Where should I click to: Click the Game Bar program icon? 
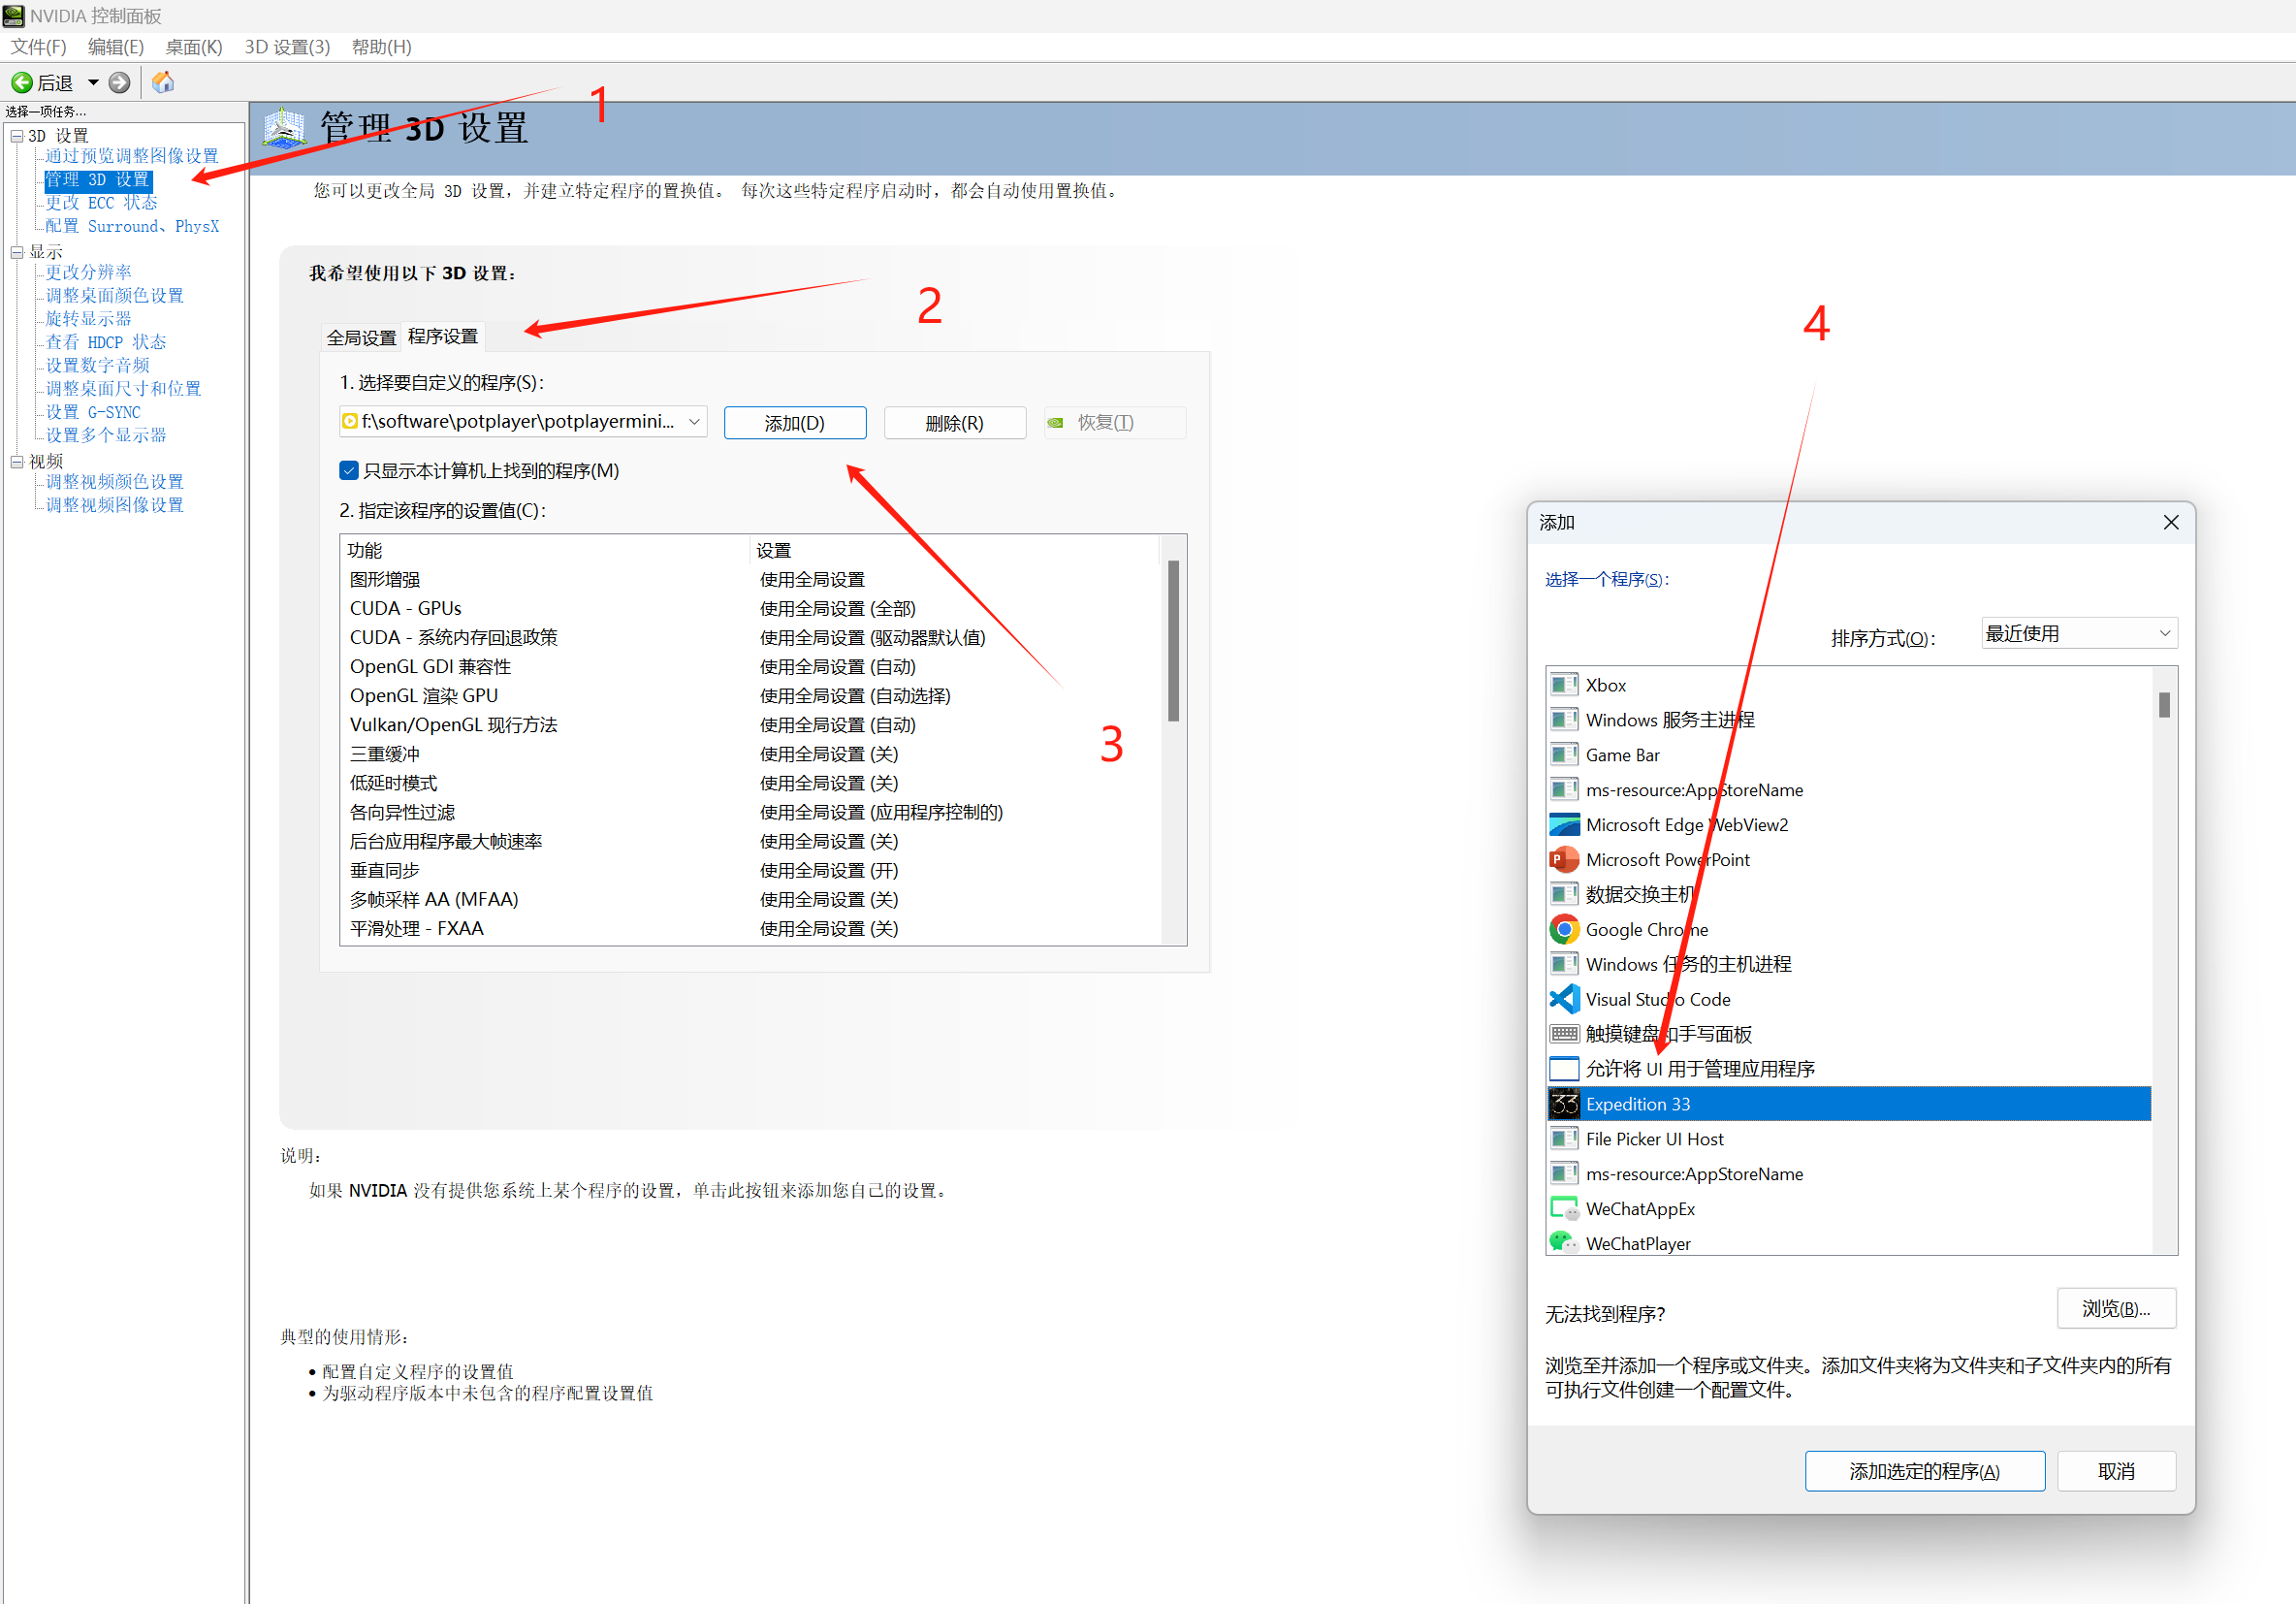[x=1563, y=755]
